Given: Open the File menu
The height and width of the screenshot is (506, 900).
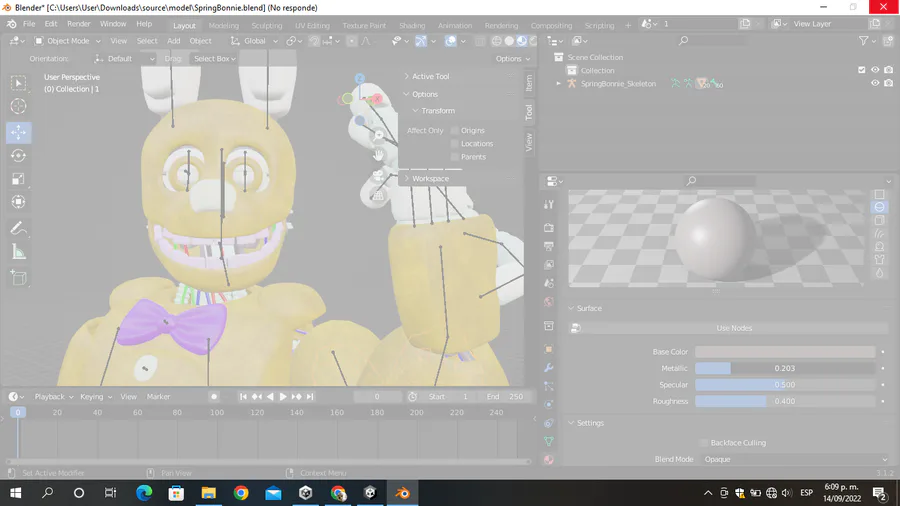Looking at the screenshot, I should pos(29,24).
